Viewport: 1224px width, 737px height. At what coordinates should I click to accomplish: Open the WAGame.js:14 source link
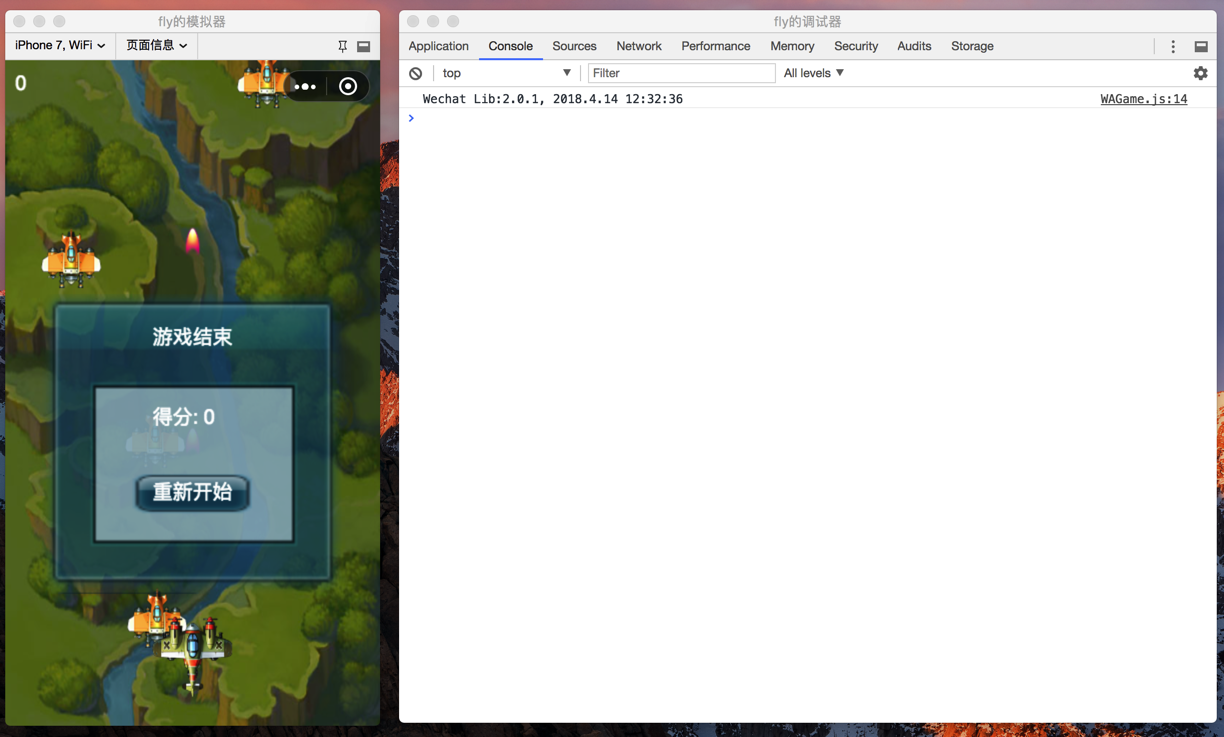[x=1143, y=99]
